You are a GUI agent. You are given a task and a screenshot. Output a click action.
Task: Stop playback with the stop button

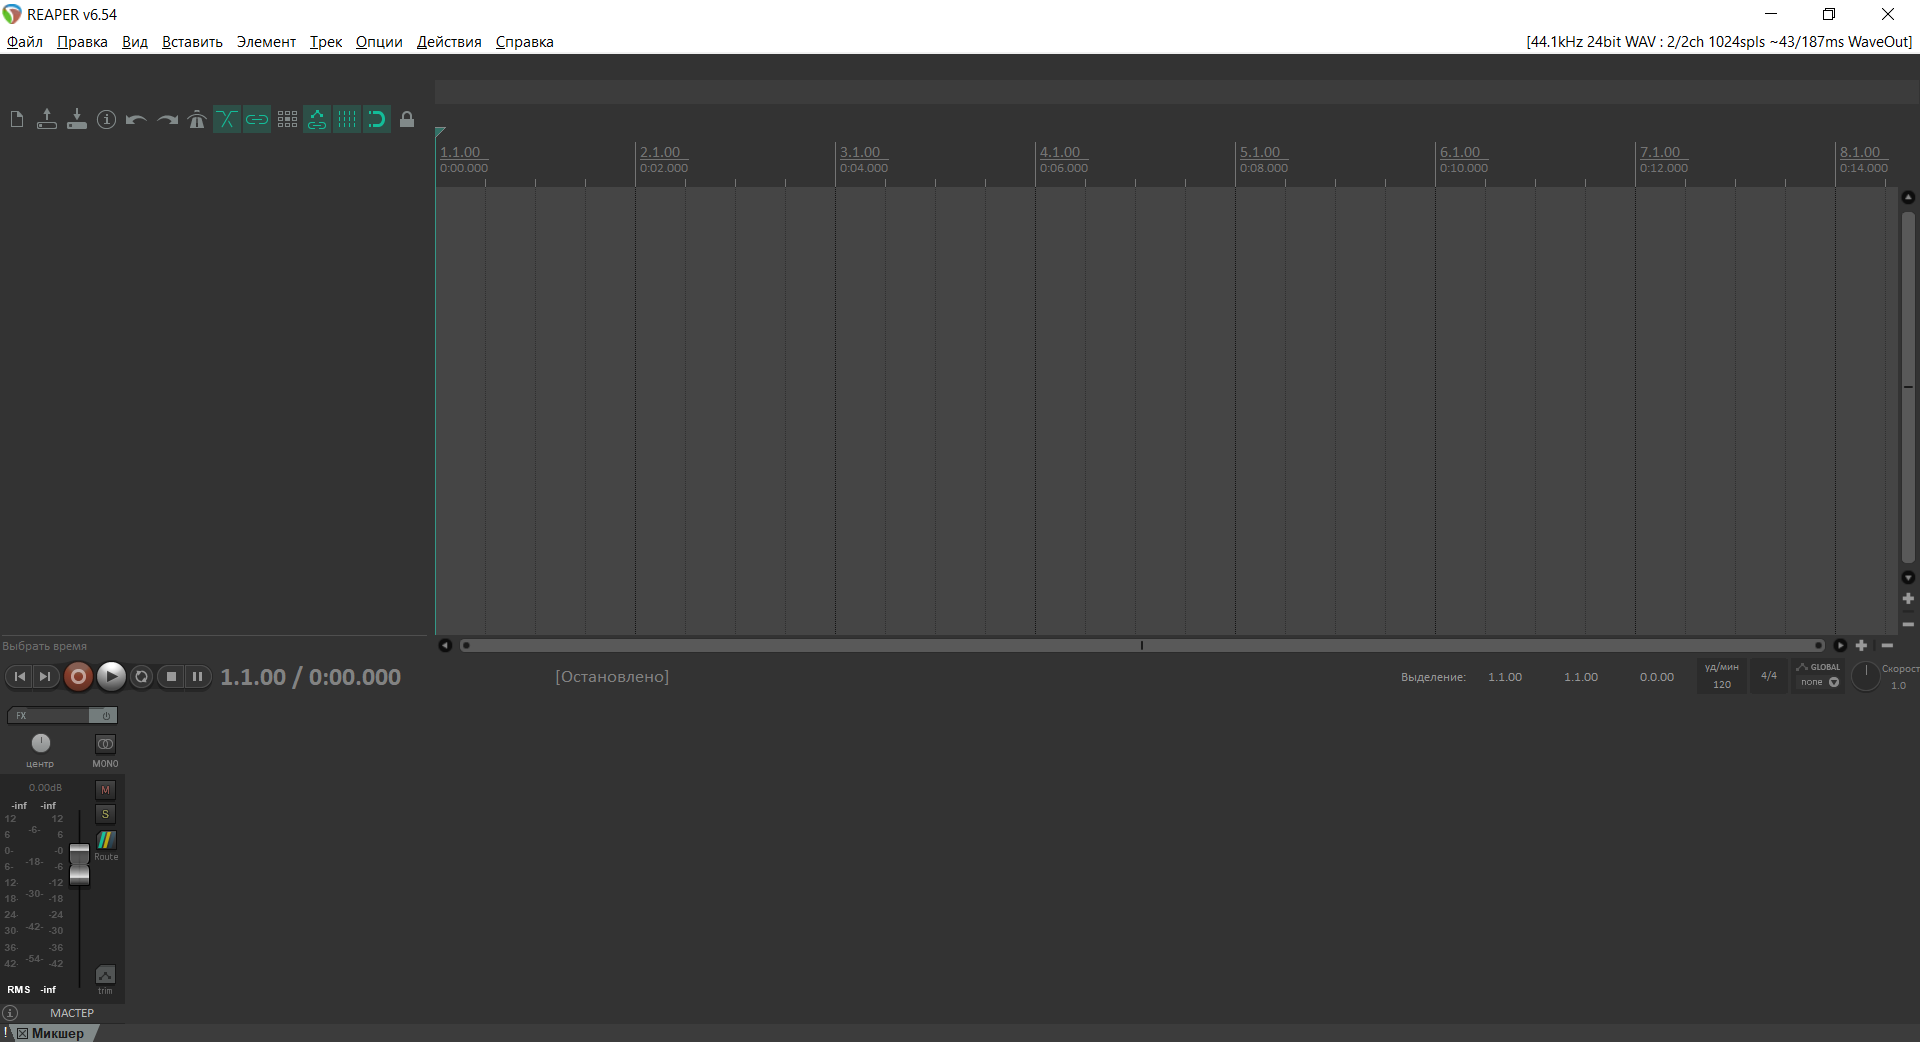(171, 677)
